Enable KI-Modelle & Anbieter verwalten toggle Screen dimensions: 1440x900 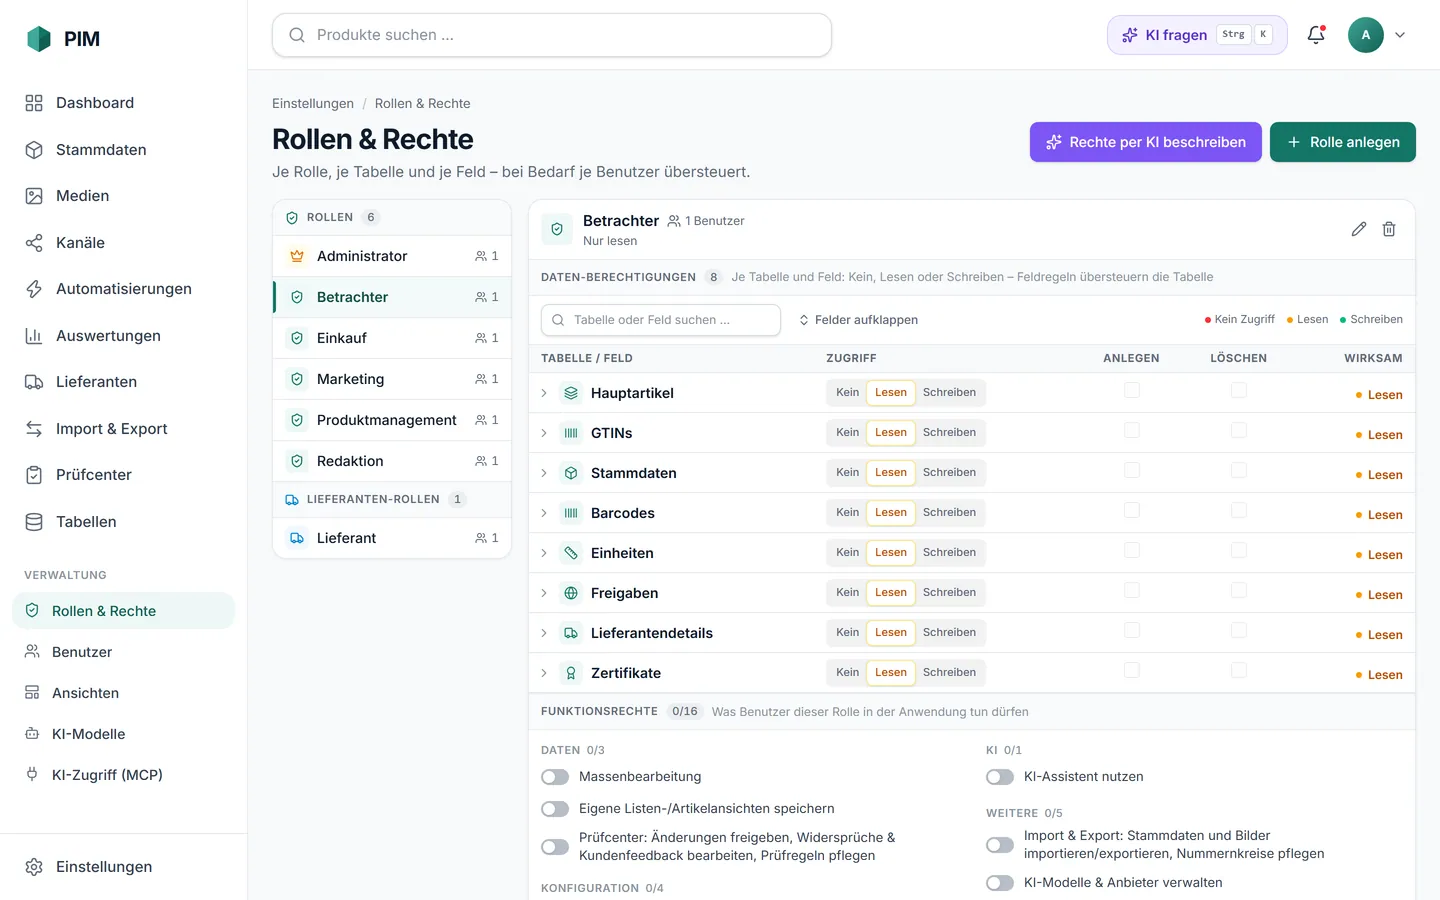(1000, 883)
